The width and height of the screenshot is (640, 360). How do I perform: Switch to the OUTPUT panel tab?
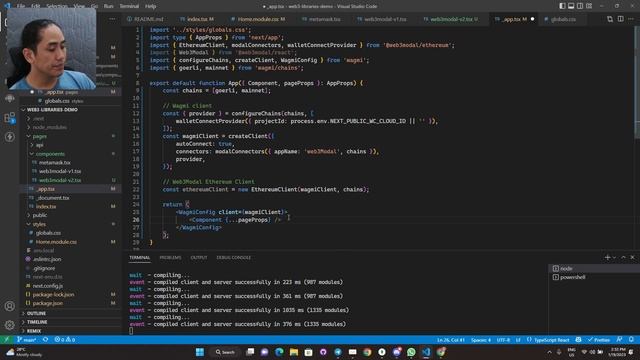[199, 258]
